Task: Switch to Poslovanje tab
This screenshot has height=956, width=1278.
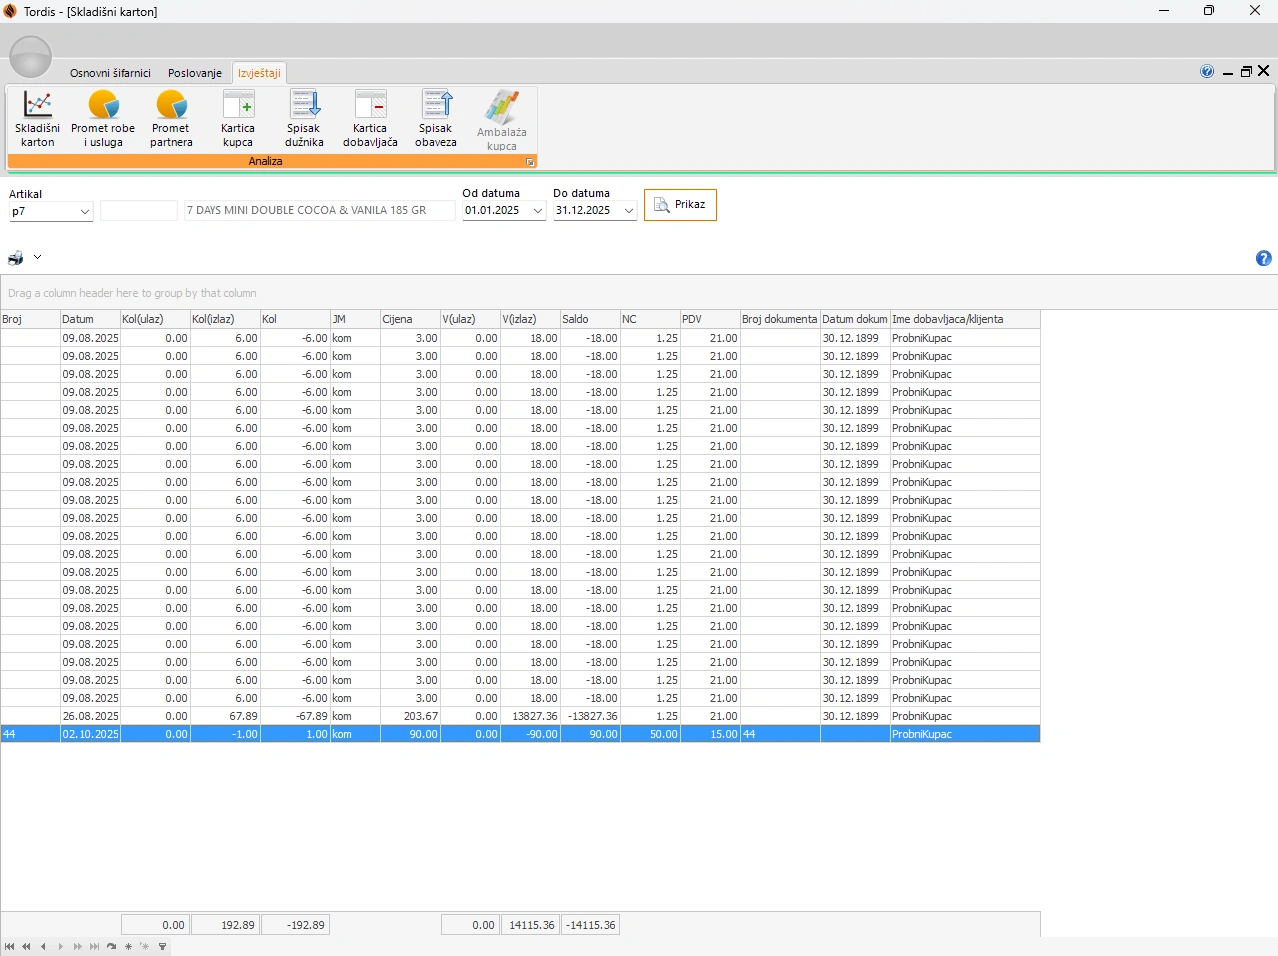Action: tap(195, 73)
